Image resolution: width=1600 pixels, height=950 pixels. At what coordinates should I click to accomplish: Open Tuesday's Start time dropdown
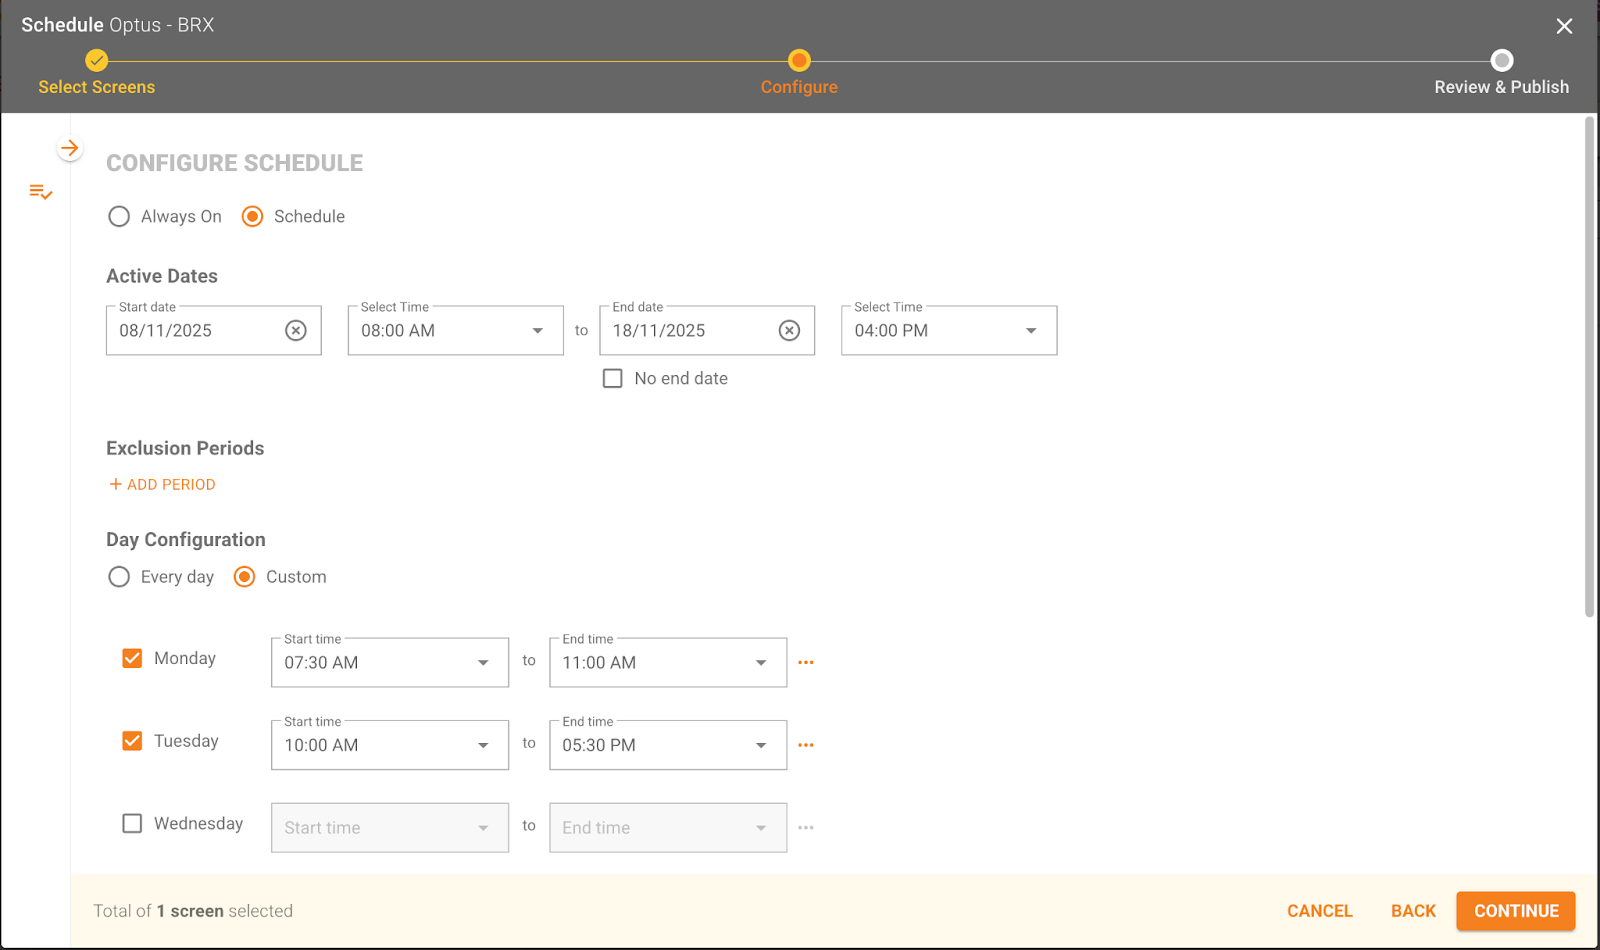389,746
